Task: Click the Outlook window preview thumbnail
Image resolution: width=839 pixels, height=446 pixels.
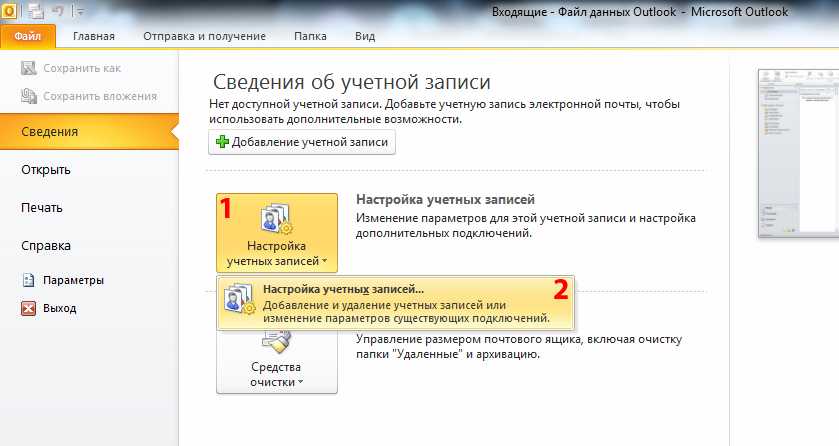Action: (798, 153)
